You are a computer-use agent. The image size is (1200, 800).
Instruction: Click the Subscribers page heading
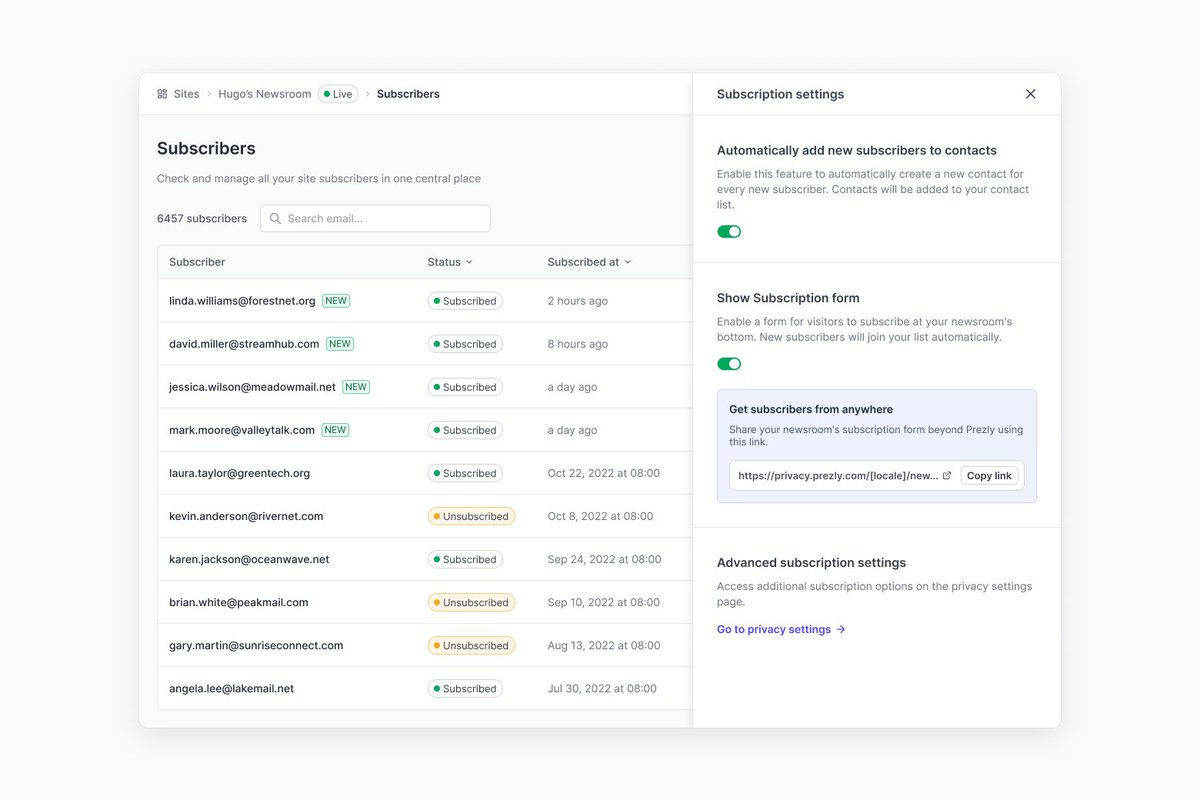click(x=206, y=148)
